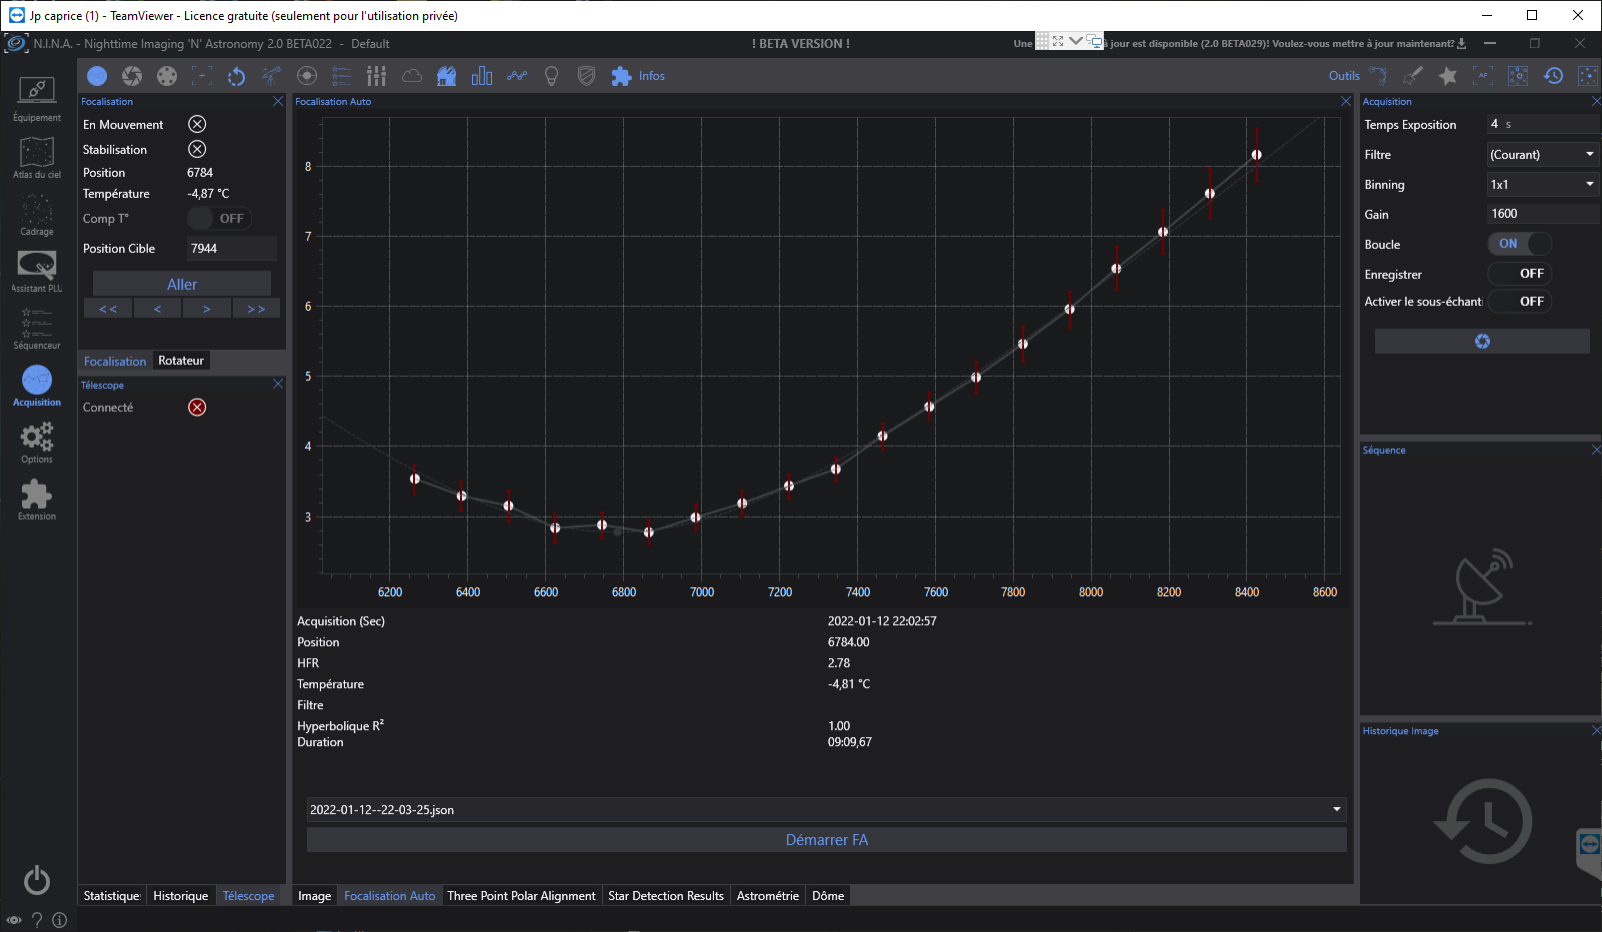This screenshot has height=932, width=1602.
Task: Click the Aller button
Action: [182, 284]
